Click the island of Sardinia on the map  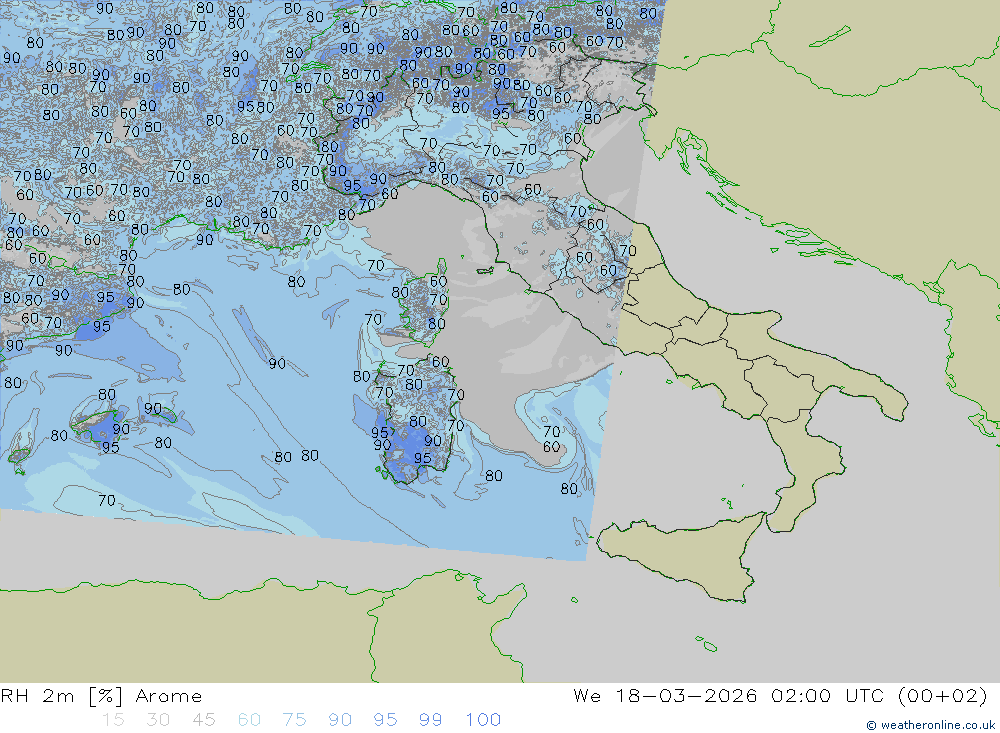(418, 421)
